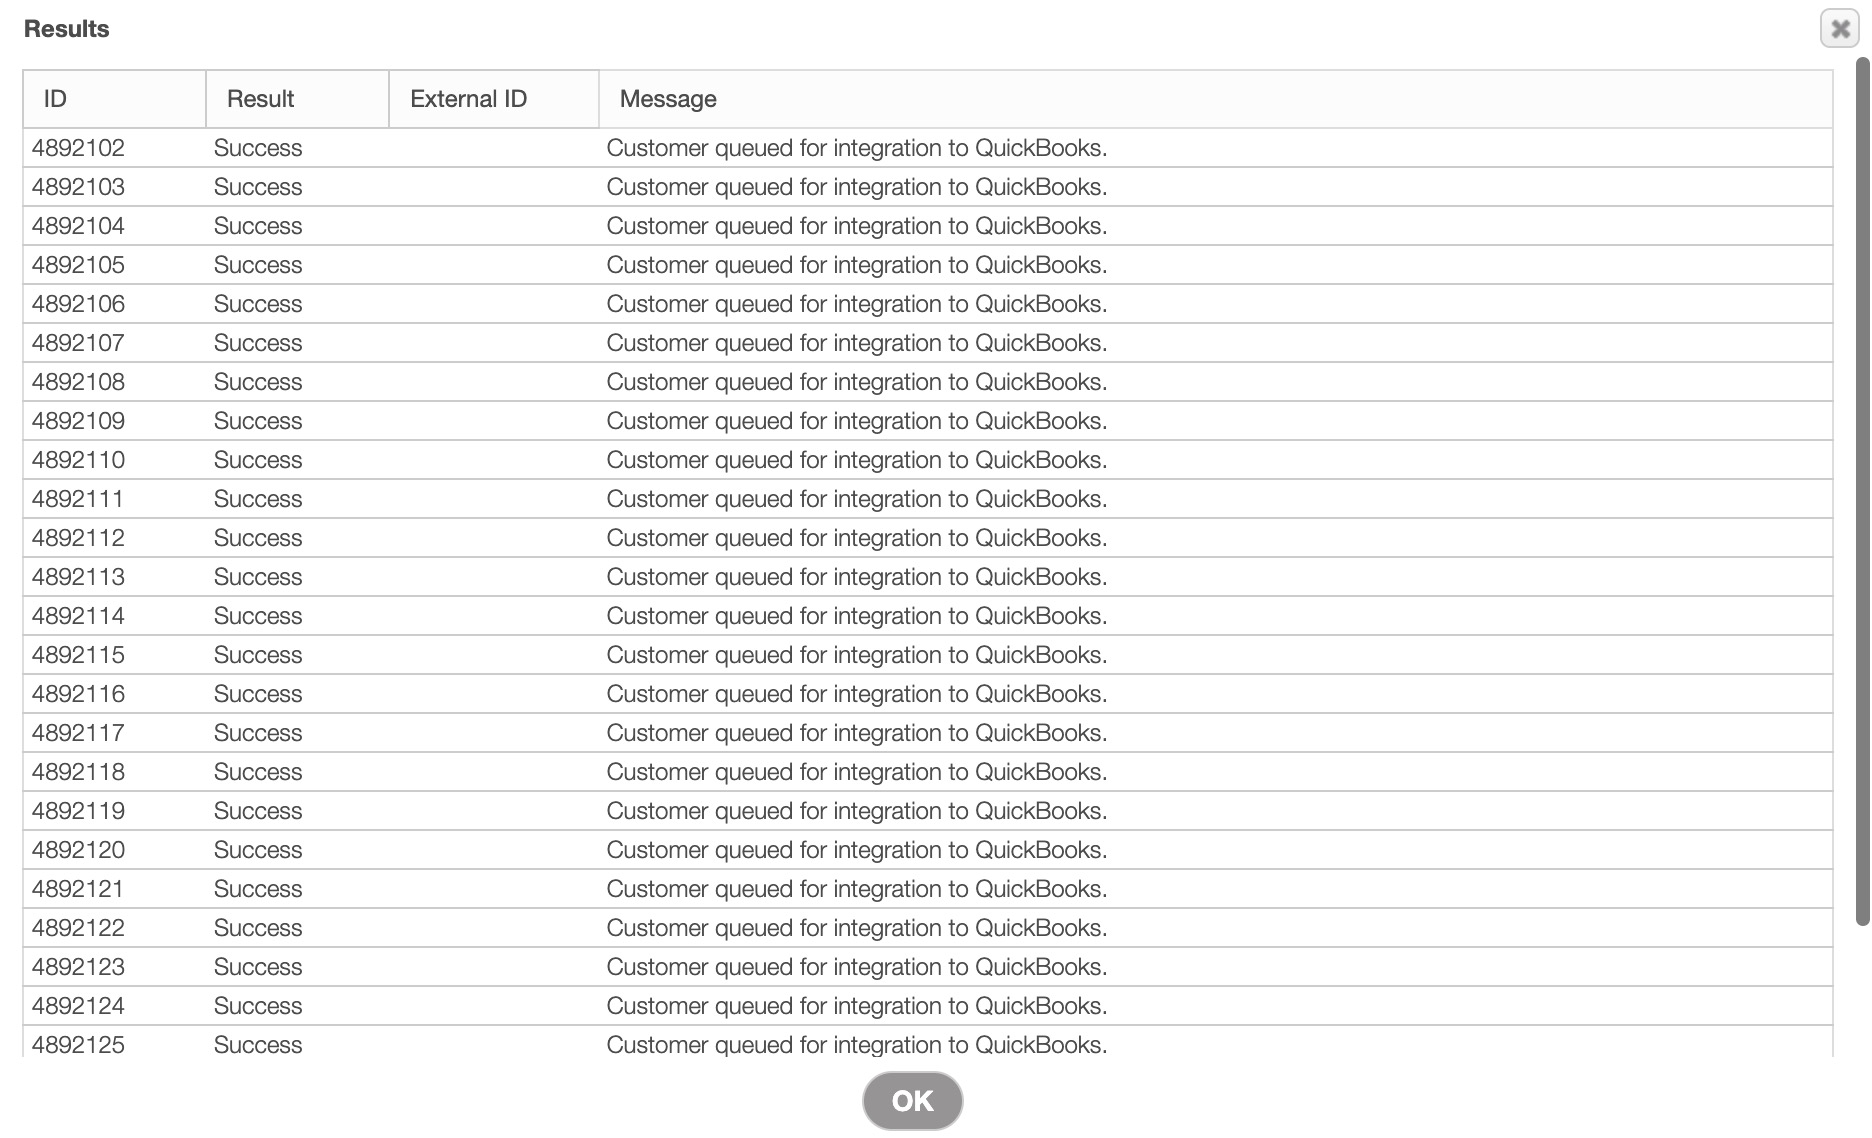The height and width of the screenshot is (1138, 1872).
Task: Select row with ID 4892102
Action: coord(78,148)
